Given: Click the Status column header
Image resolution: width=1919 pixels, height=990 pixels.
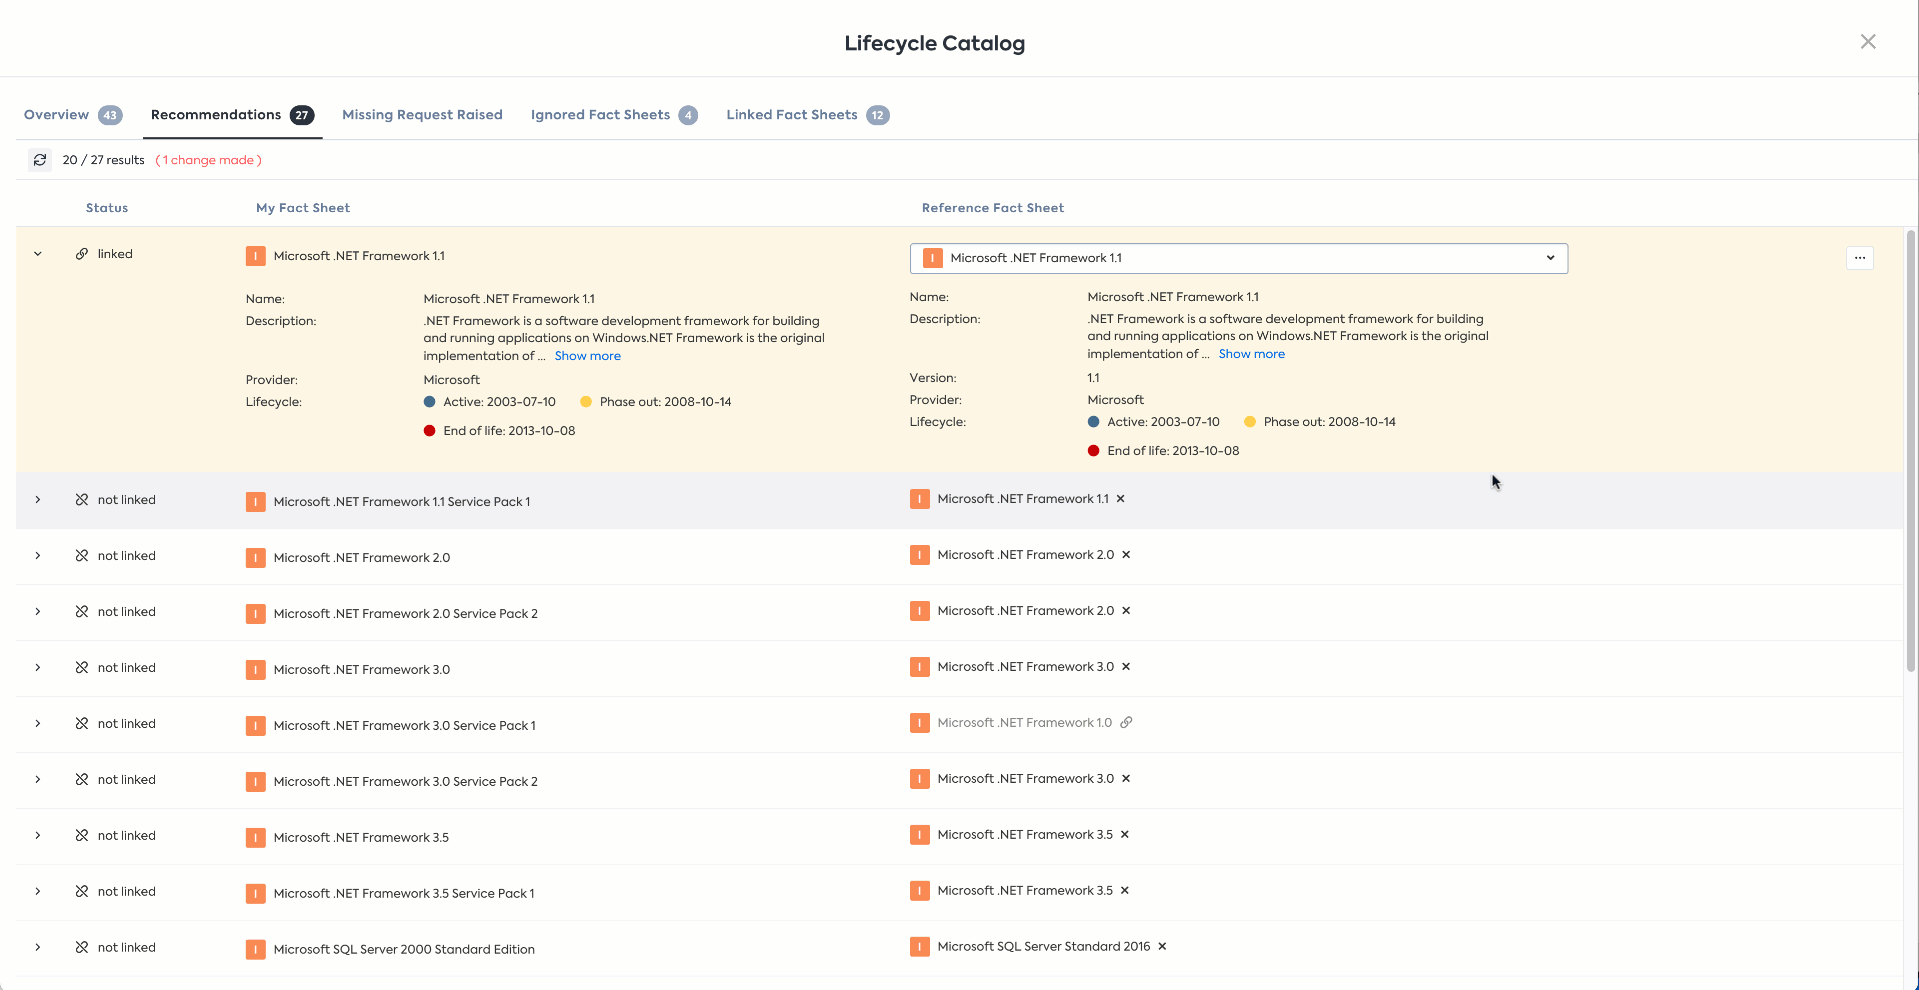Looking at the screenshot, I should [107, 208].
